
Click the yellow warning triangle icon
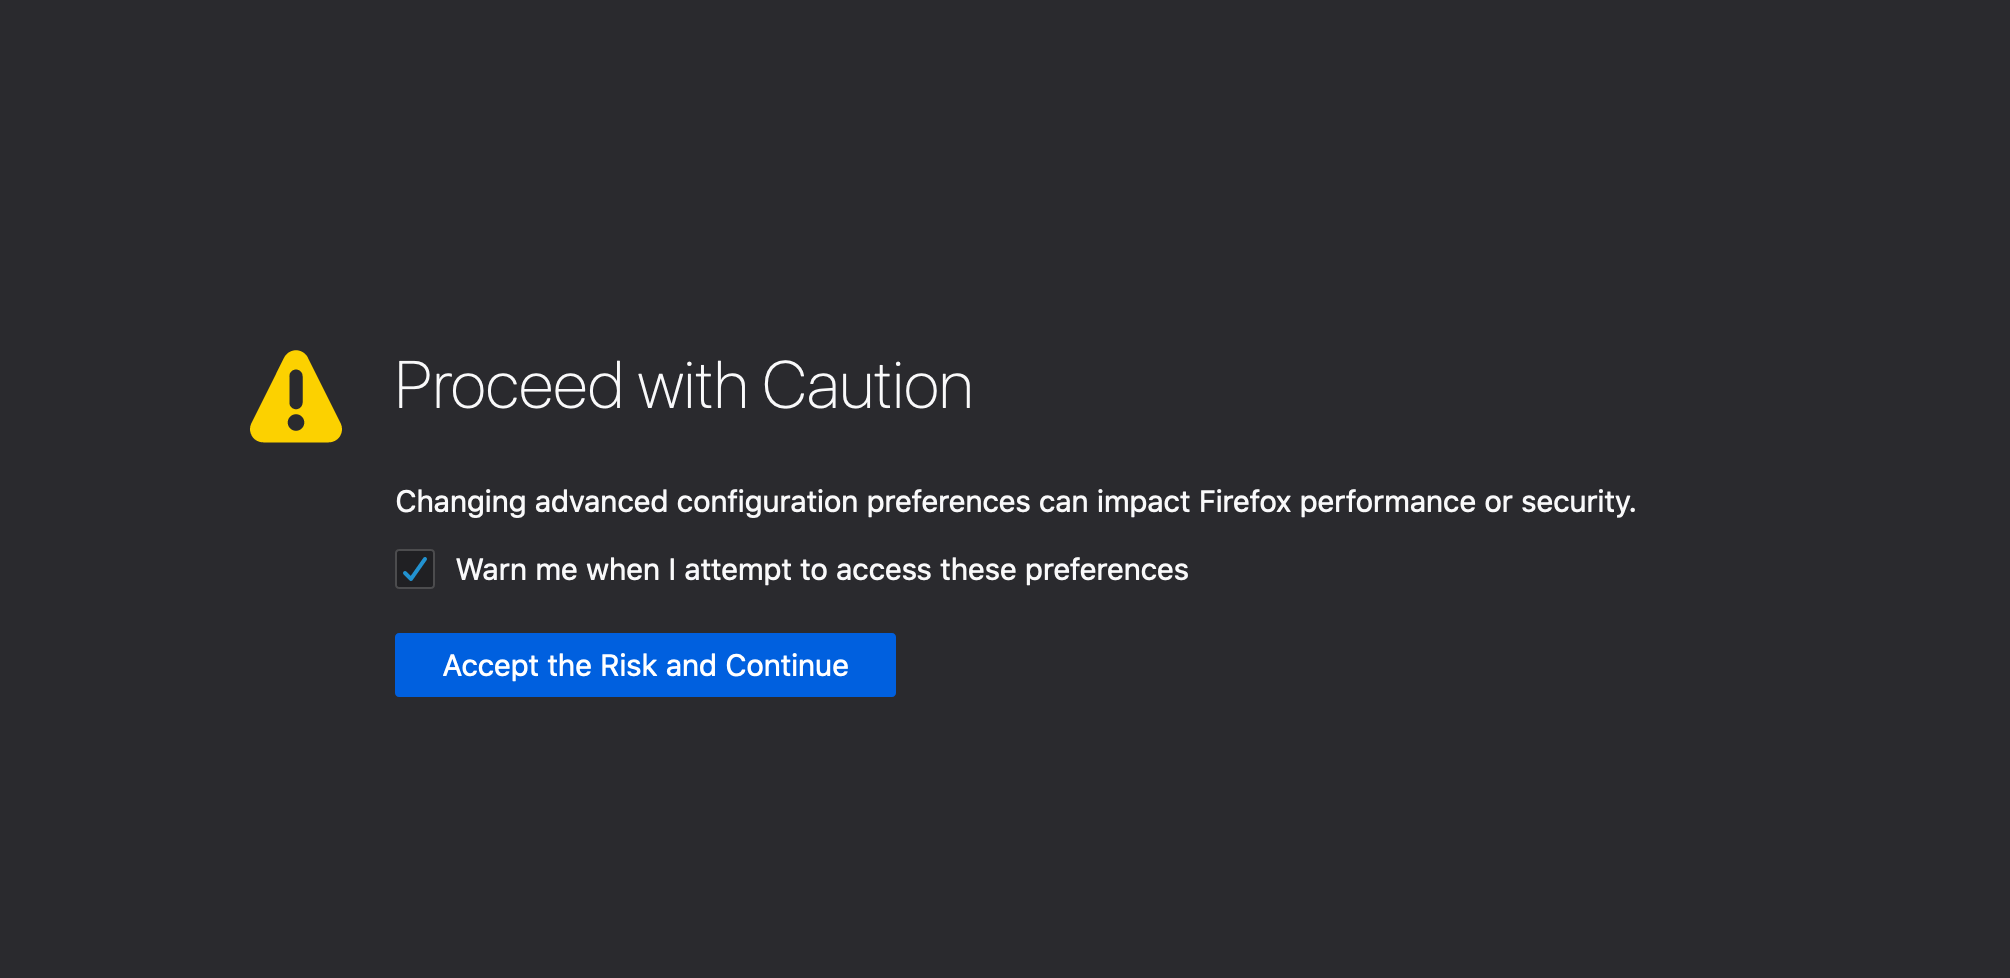tap(296, 397)
